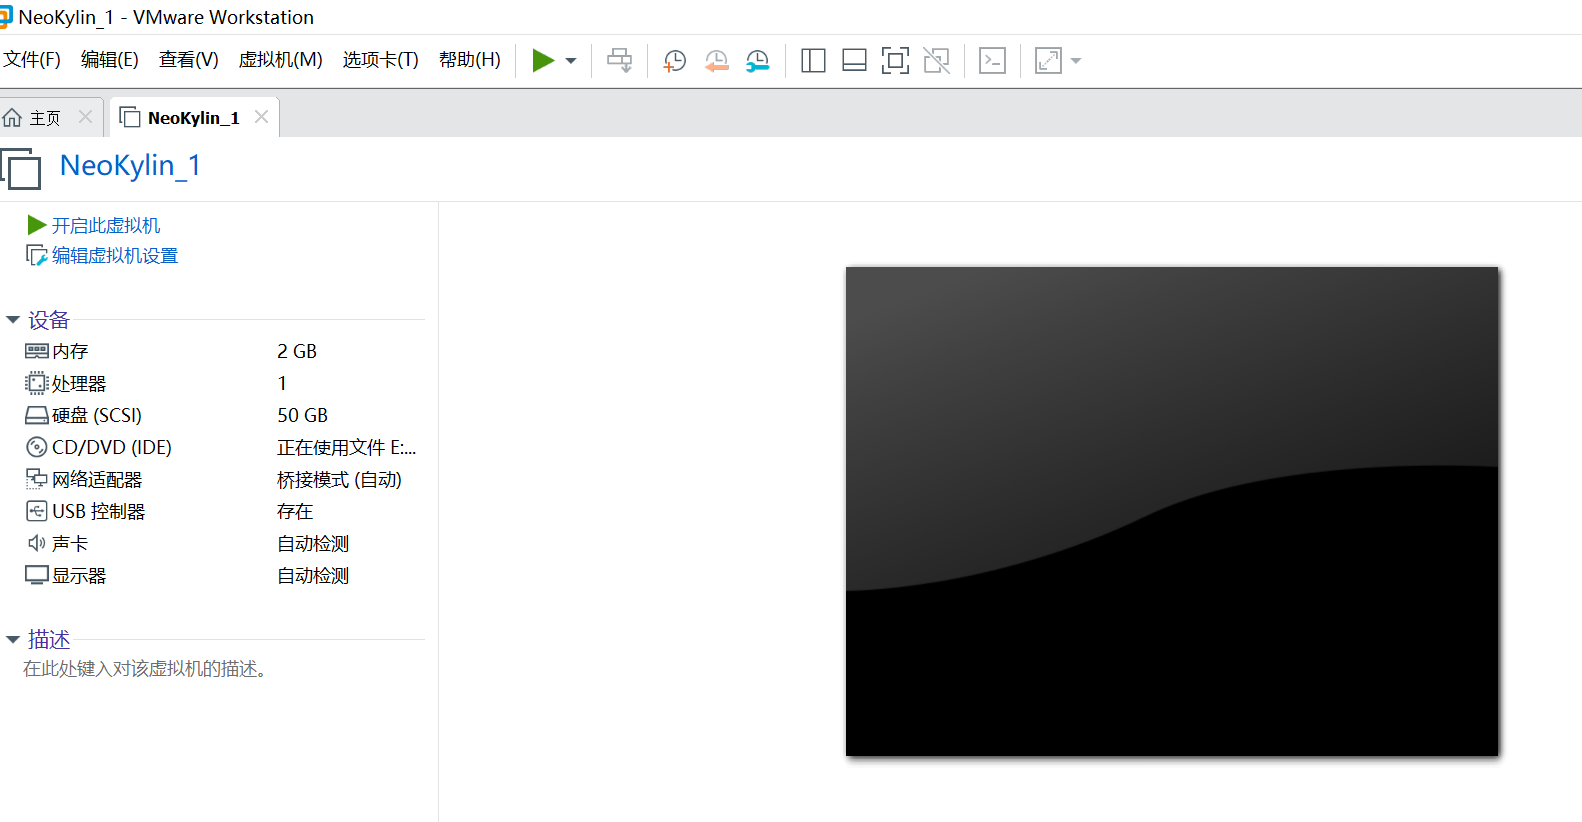Open the 虚拟机(M) menu
The width and height of the screenshot is (1582, 822).
(x=280, y=60)
